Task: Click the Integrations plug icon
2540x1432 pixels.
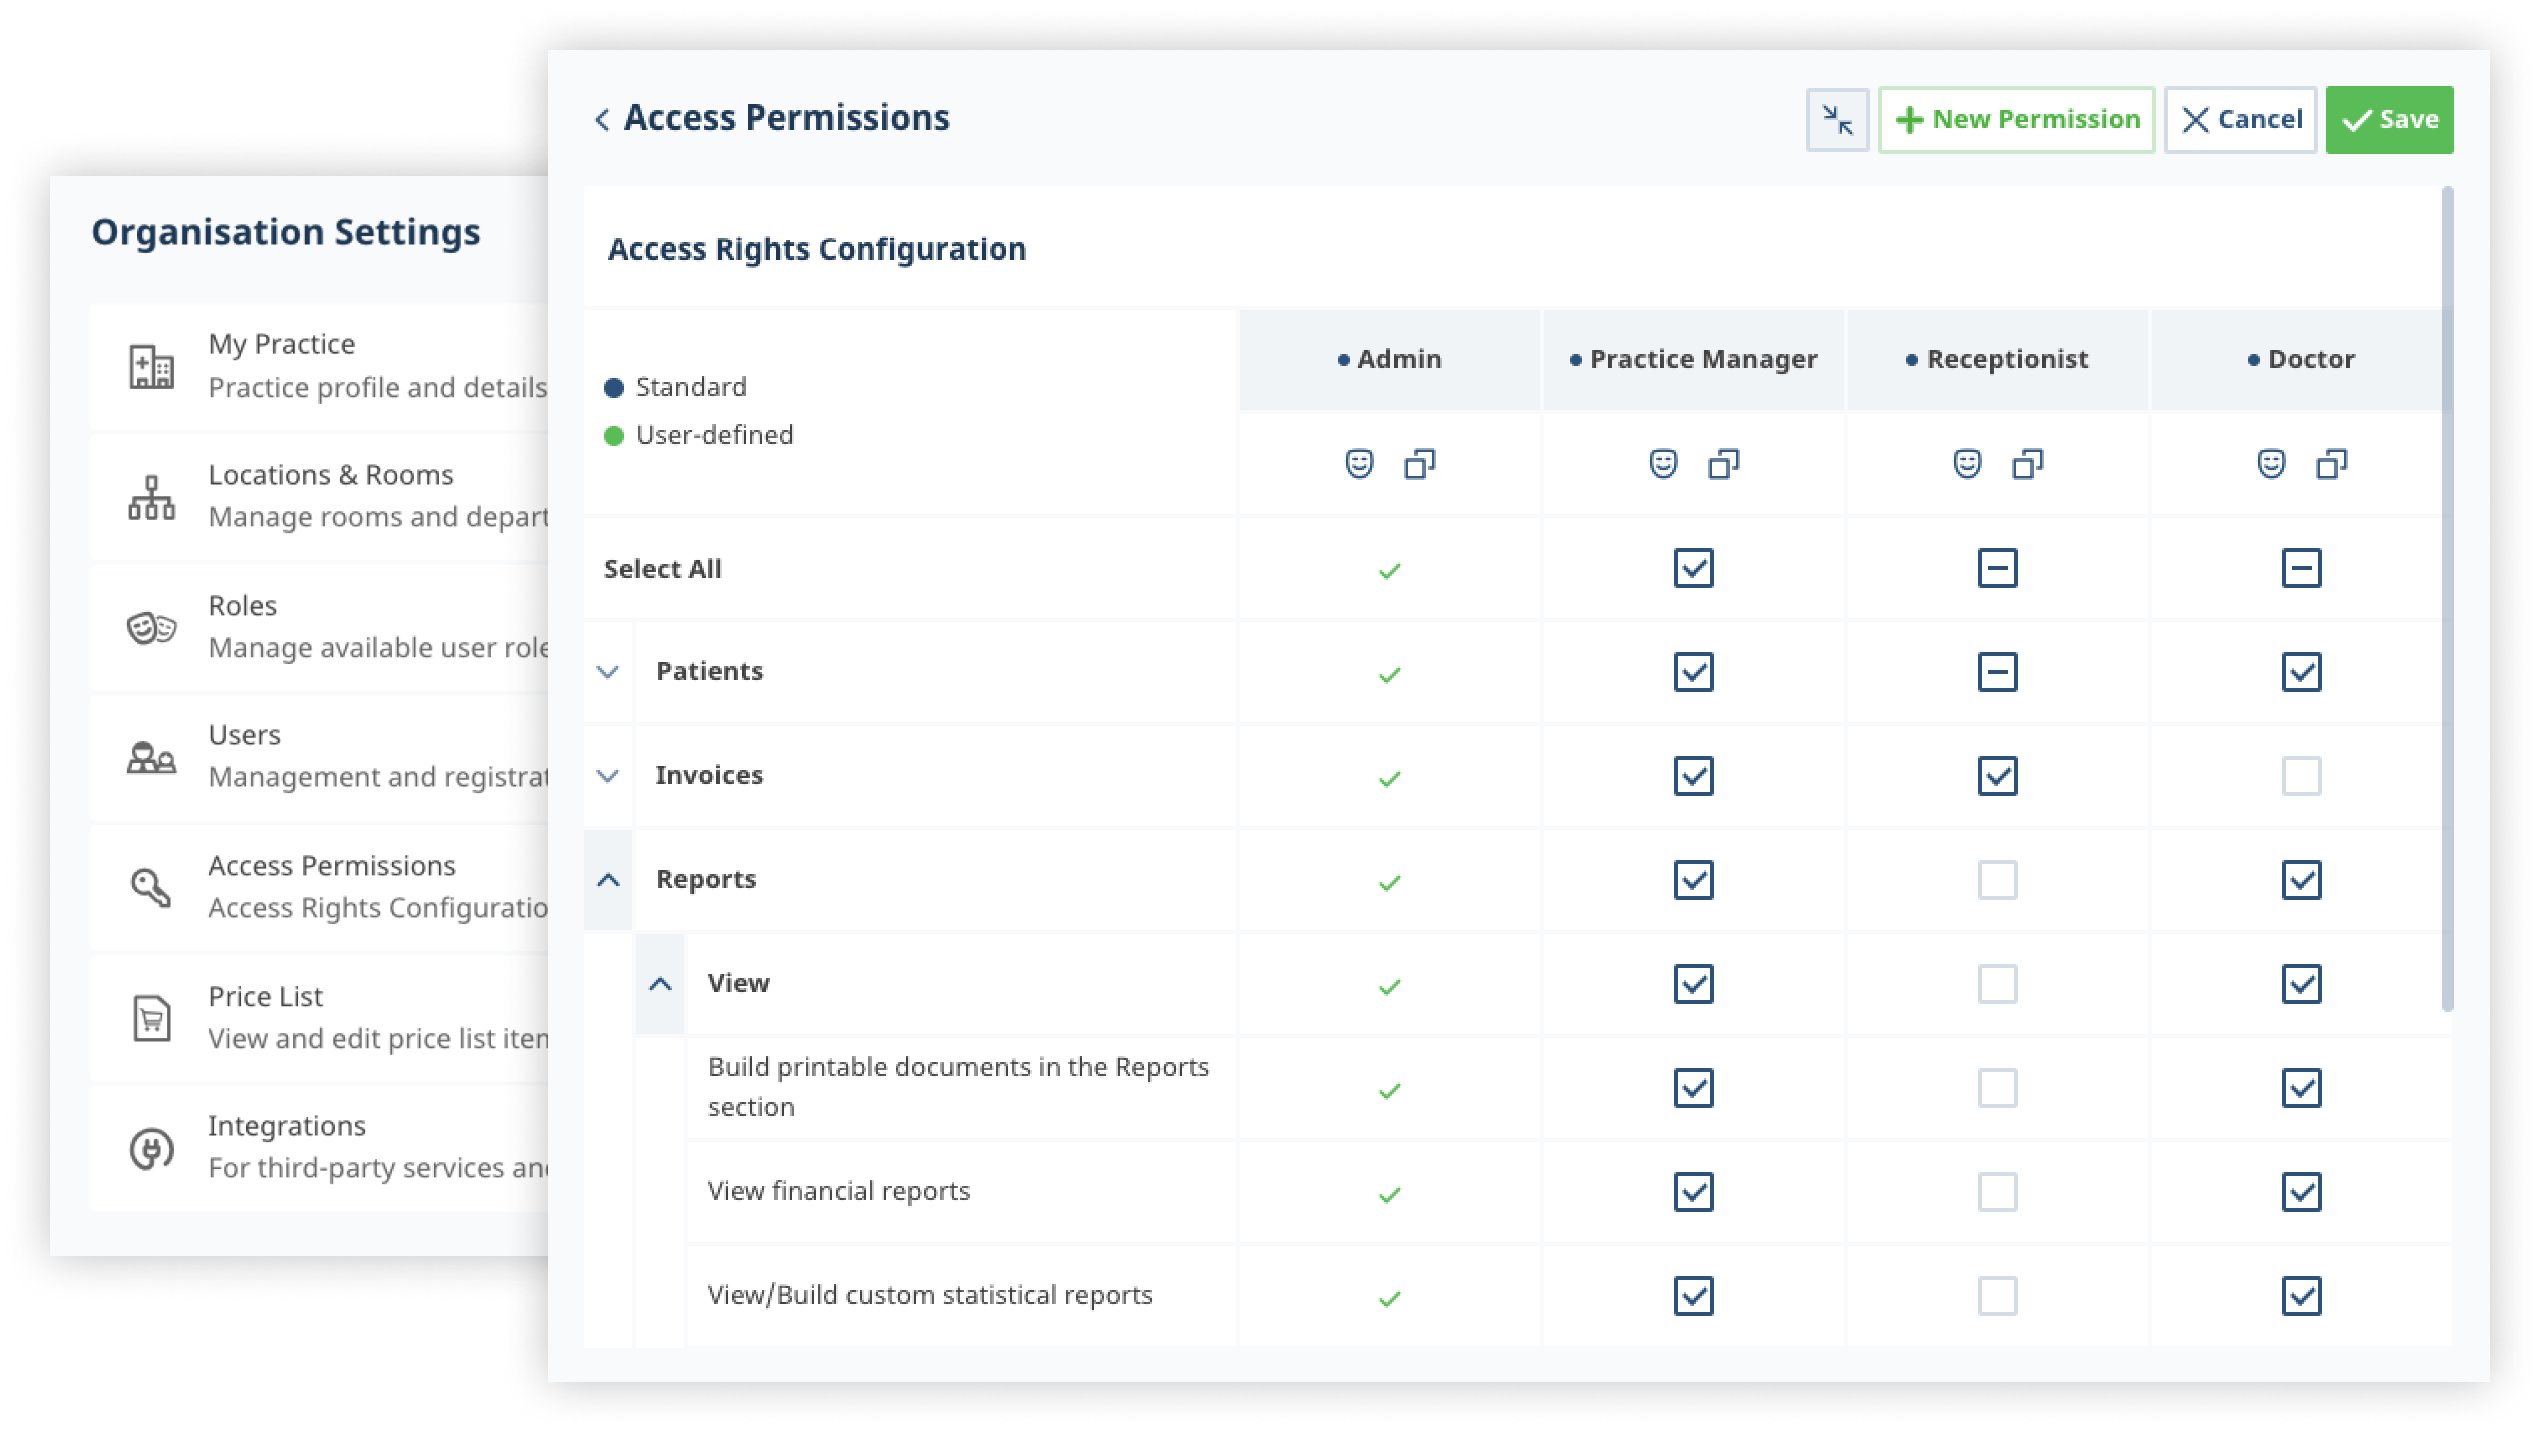Action: [x=151, y=1148]
